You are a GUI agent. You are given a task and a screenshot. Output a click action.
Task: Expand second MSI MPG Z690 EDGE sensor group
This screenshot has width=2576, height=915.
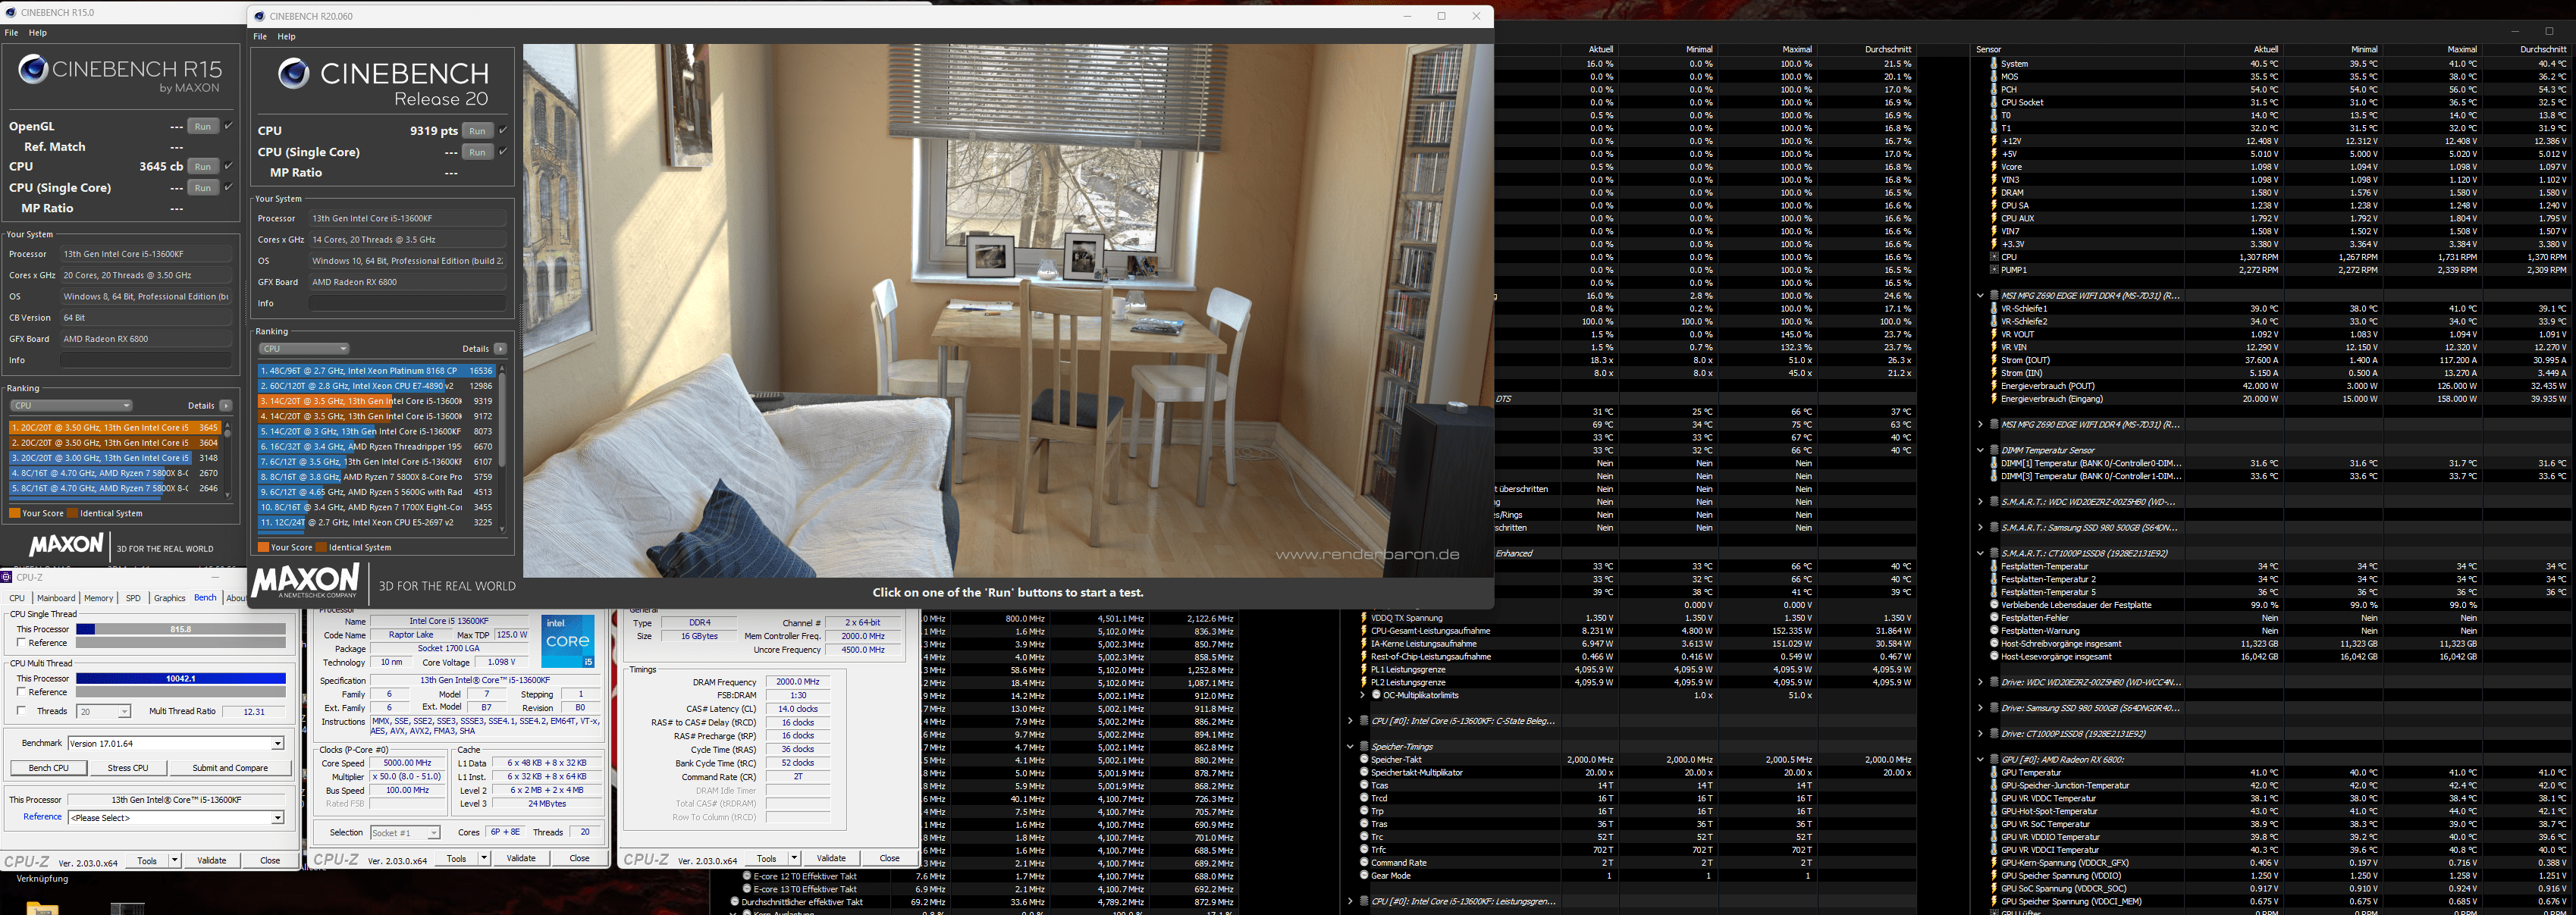pos(1980,425)
